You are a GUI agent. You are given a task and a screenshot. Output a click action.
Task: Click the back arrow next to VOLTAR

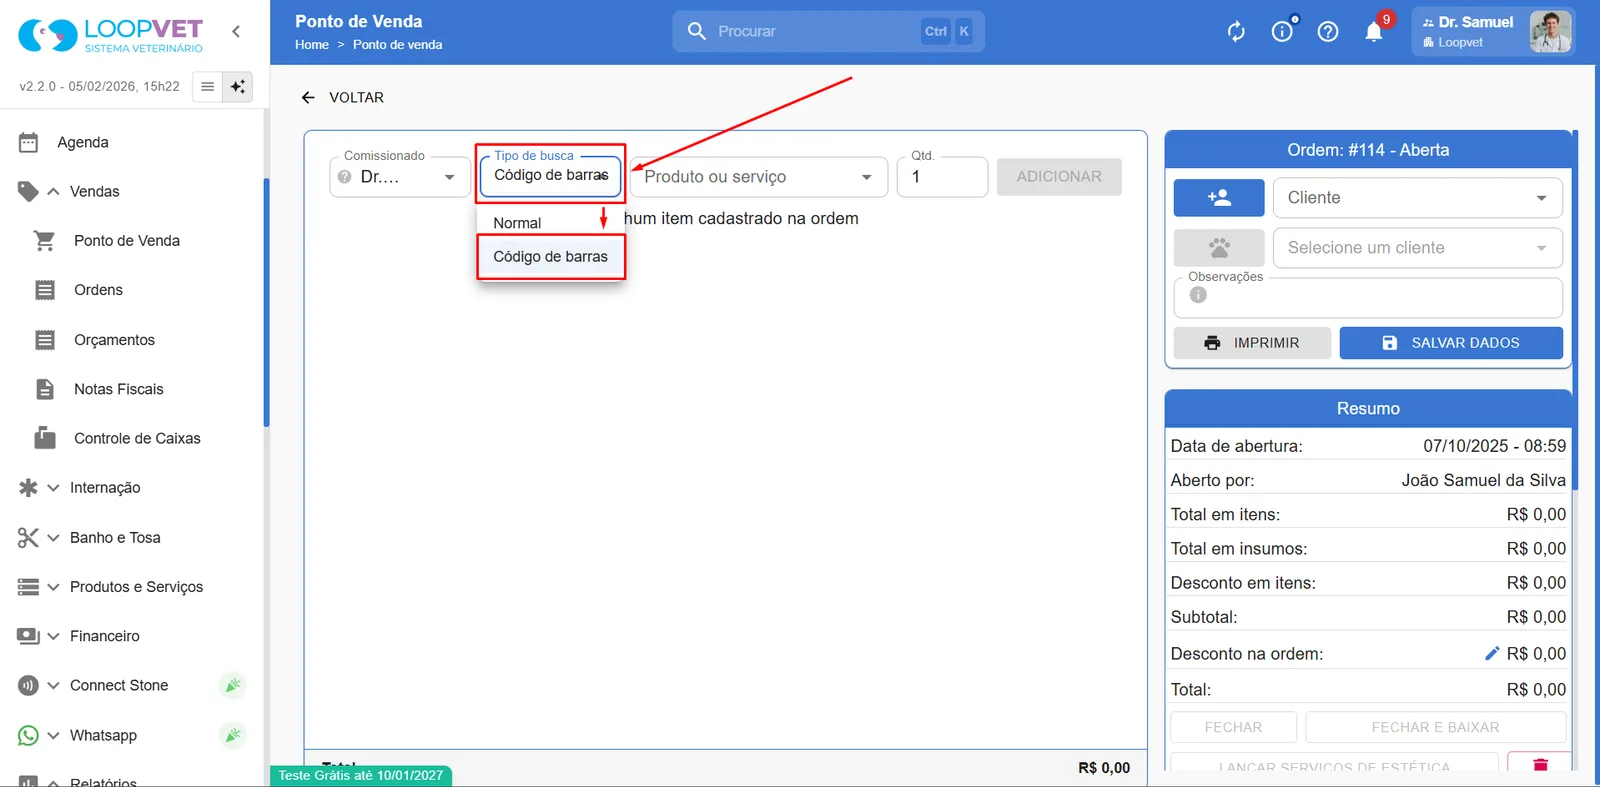click(x=308, y=97)
